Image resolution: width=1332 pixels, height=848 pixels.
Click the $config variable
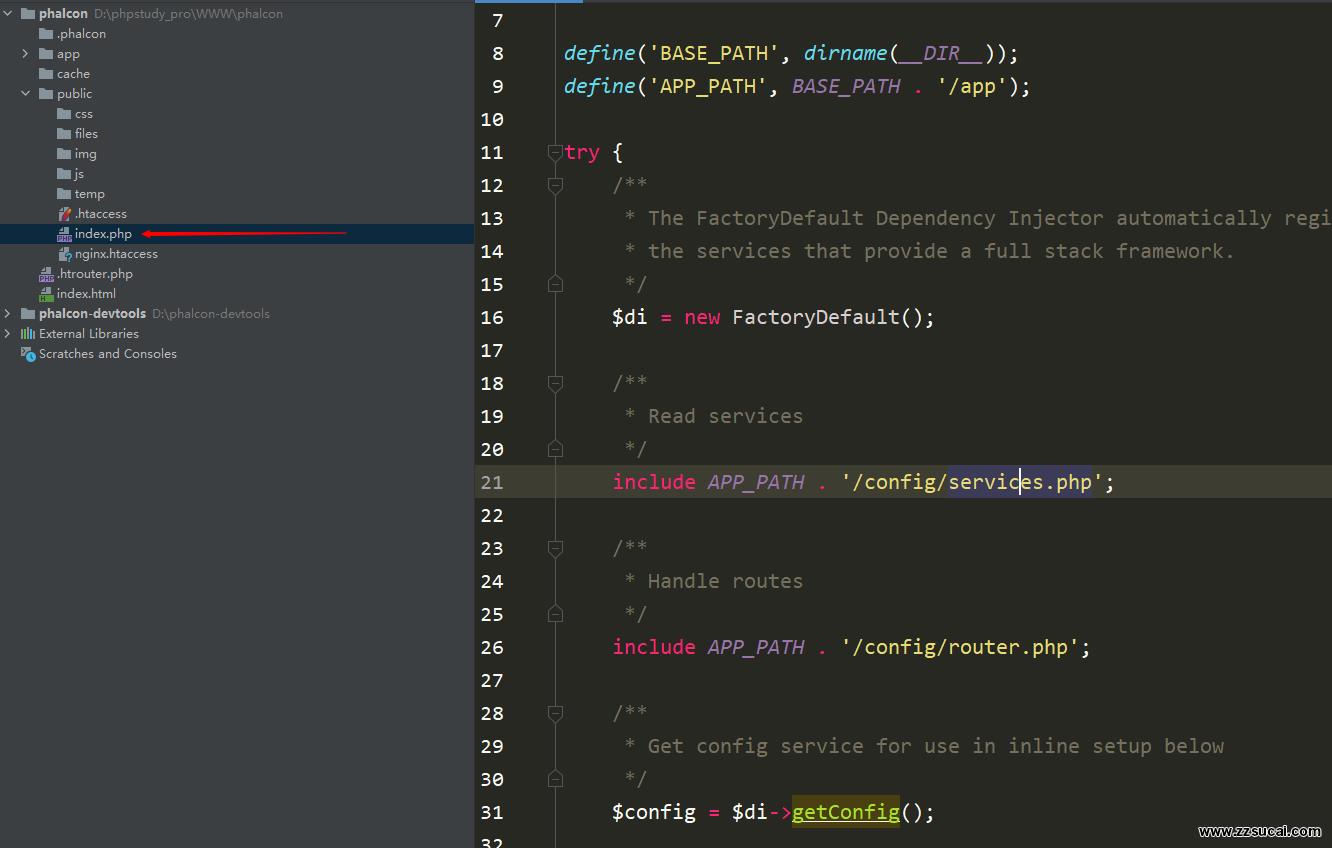click(654, 812)
